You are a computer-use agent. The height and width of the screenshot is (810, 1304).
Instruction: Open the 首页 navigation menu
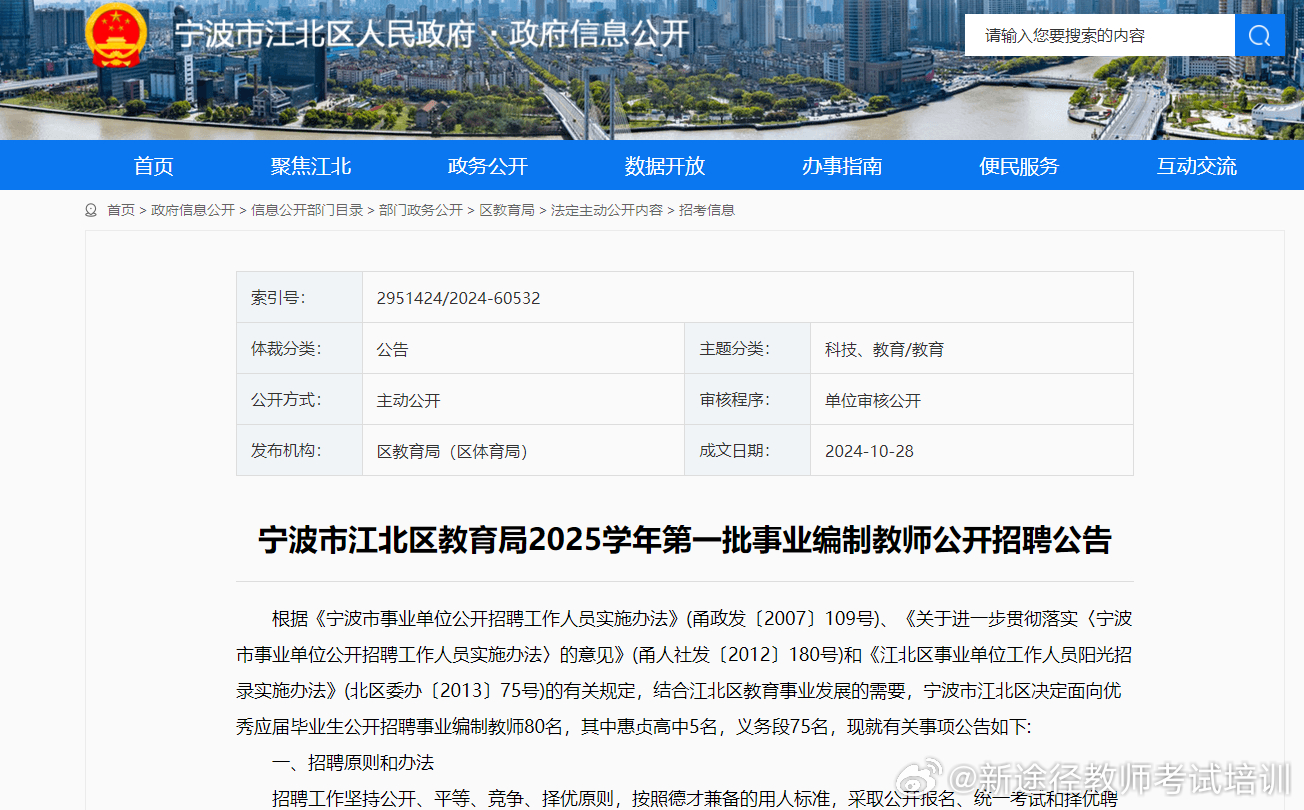[153, 166]
